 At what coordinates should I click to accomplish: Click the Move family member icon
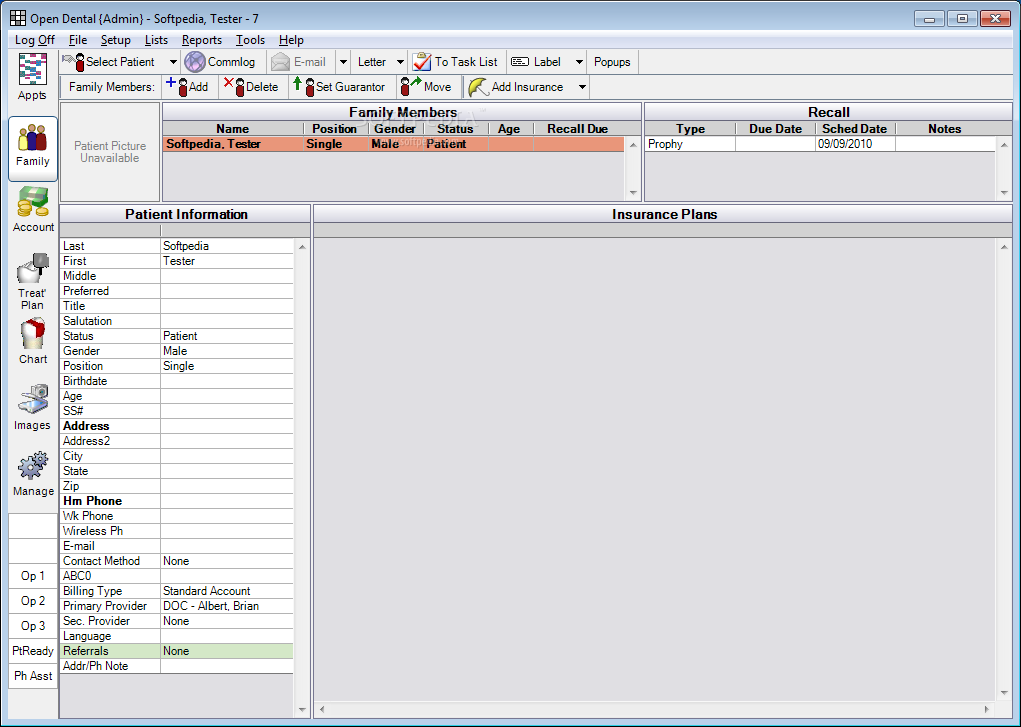[x=411, y=86]
